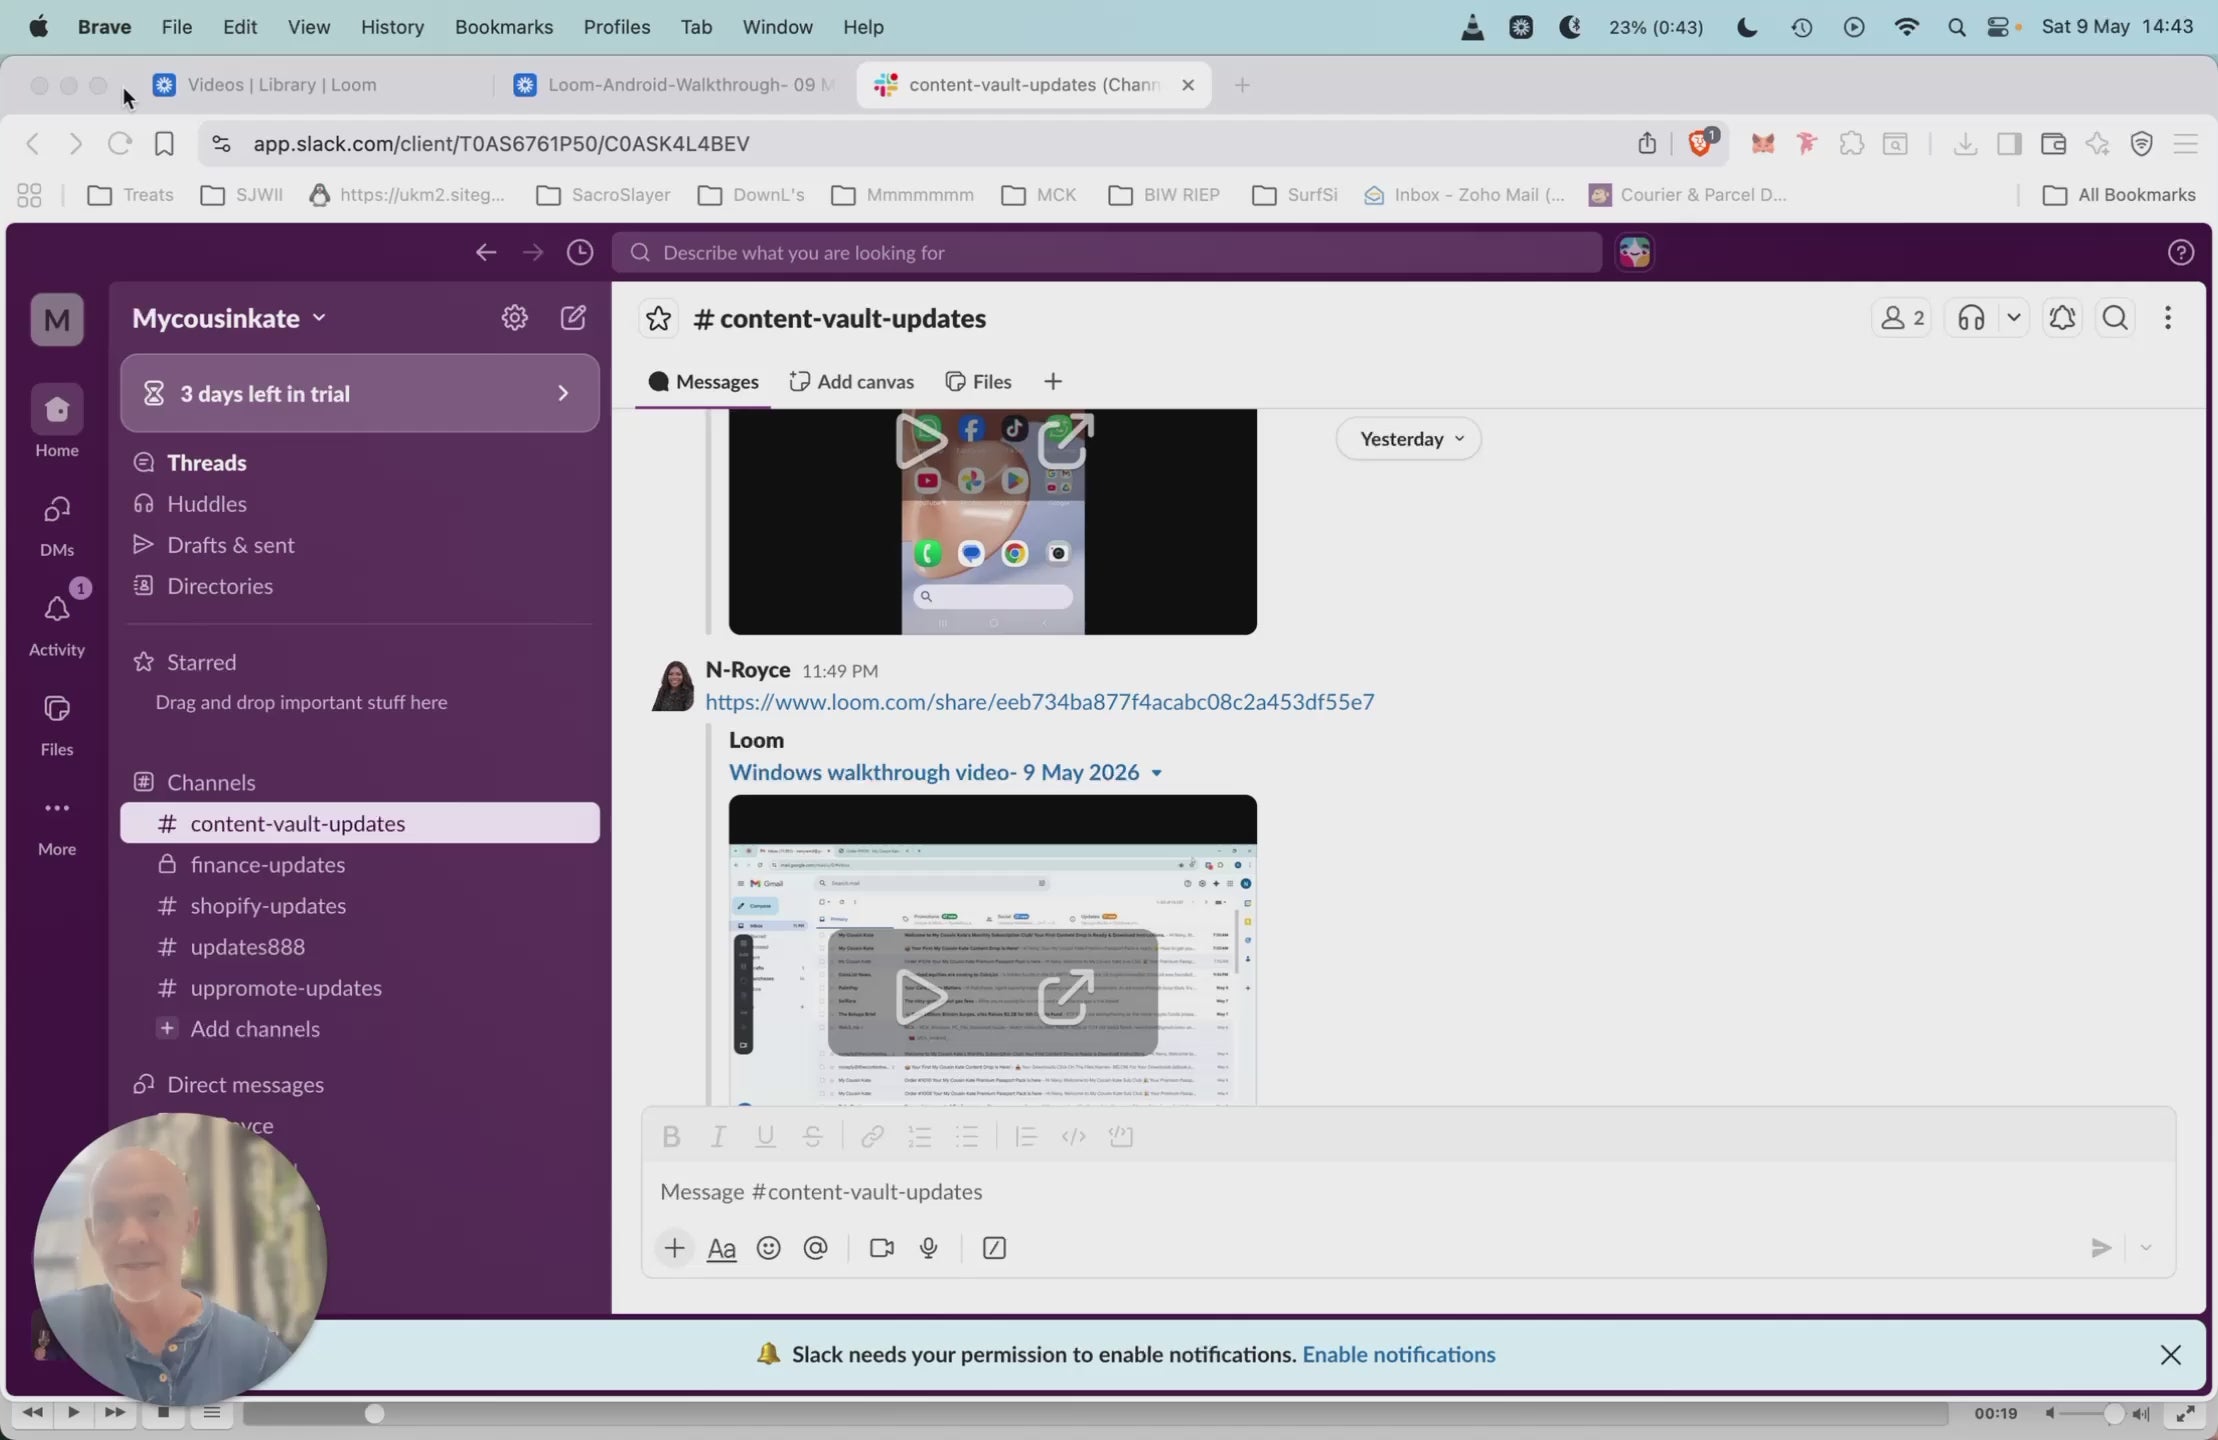
Task: Open Activity from left rail
Action: tap(57, 622)
